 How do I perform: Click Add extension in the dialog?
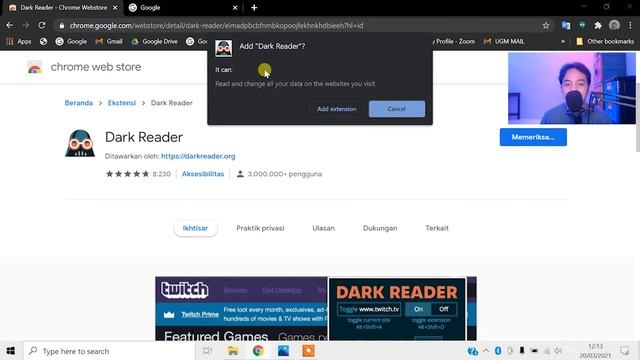click(x=337, y=109)
